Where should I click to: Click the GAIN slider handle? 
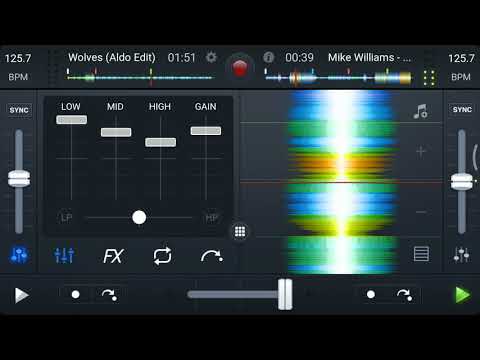(x=206, y=131)
